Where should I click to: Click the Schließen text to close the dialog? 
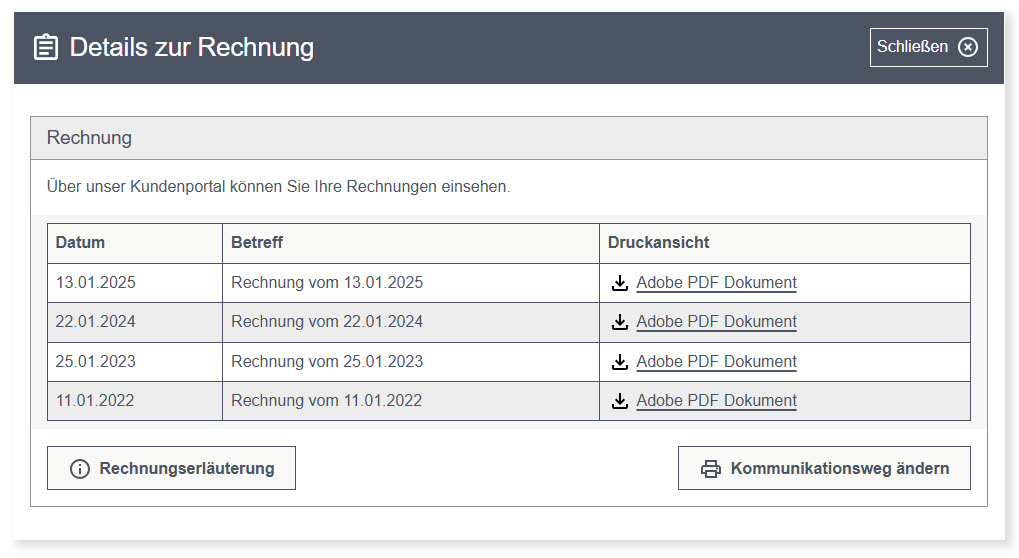pos(912,47)
